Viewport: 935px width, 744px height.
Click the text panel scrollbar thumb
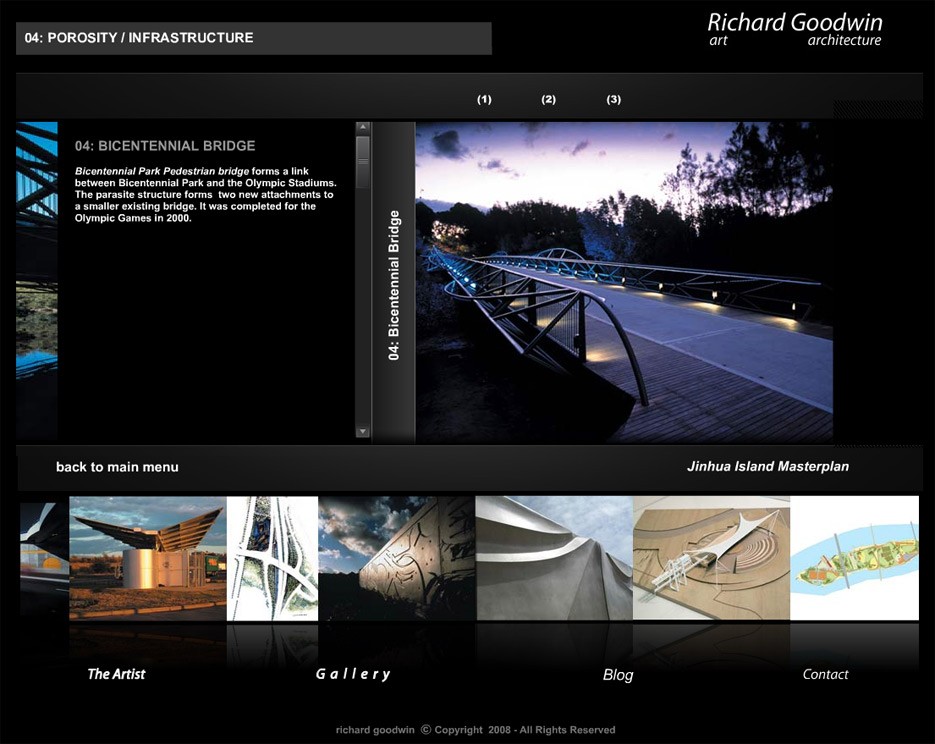click(363, 162)
